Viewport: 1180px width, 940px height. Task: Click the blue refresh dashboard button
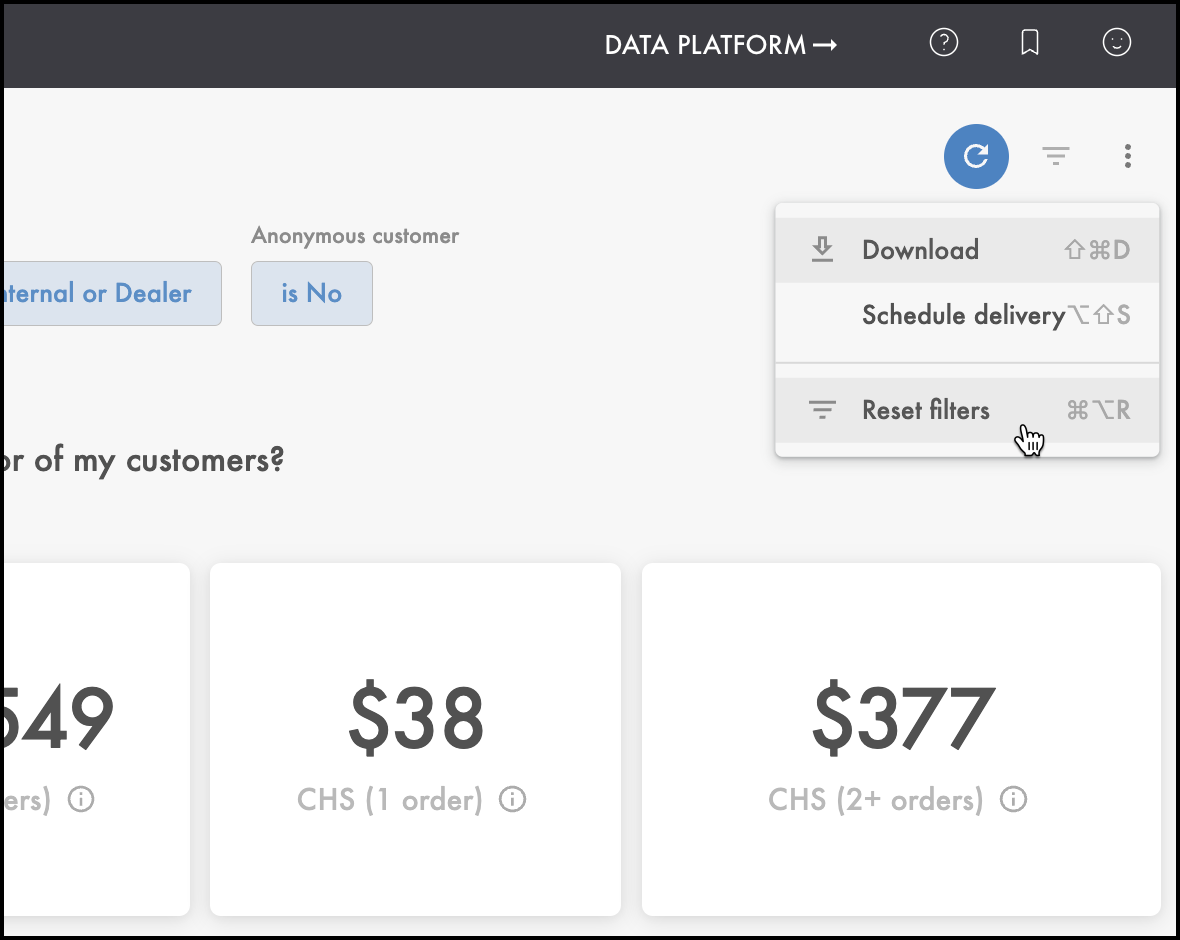click(976, 157)
